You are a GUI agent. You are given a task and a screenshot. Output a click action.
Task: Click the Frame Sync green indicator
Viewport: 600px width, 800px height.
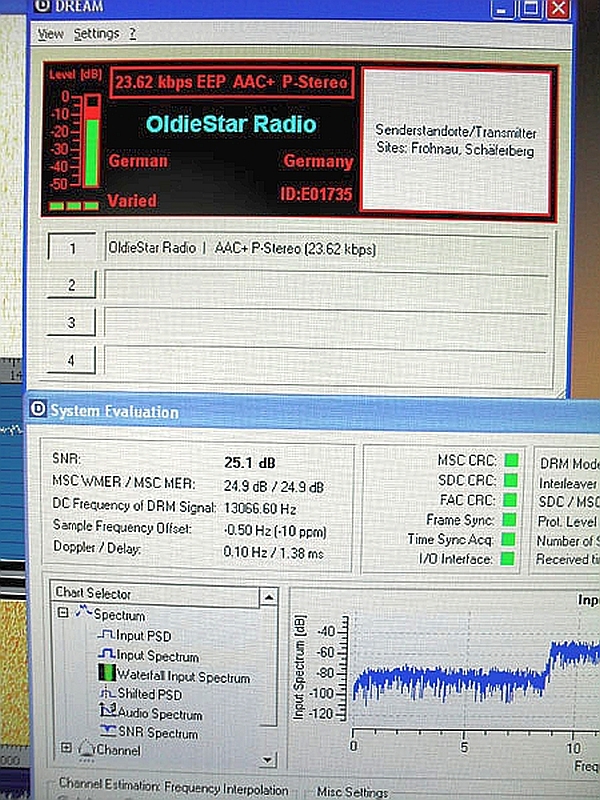tap(509, 519)
